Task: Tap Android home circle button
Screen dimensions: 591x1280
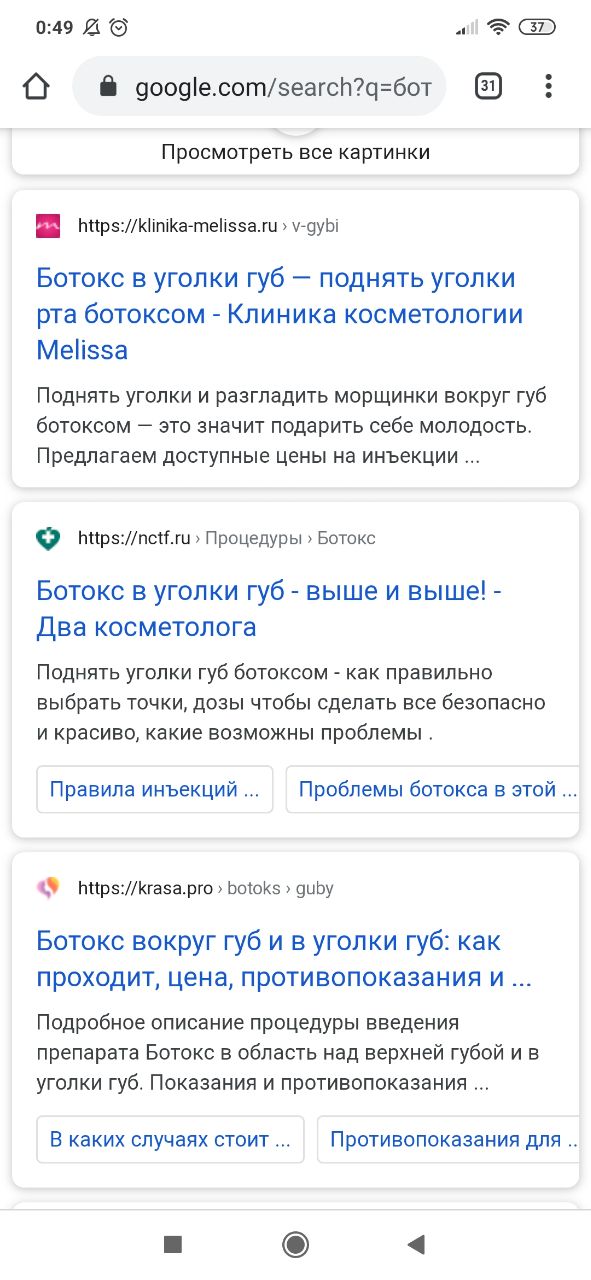Action: [295, 1244]
